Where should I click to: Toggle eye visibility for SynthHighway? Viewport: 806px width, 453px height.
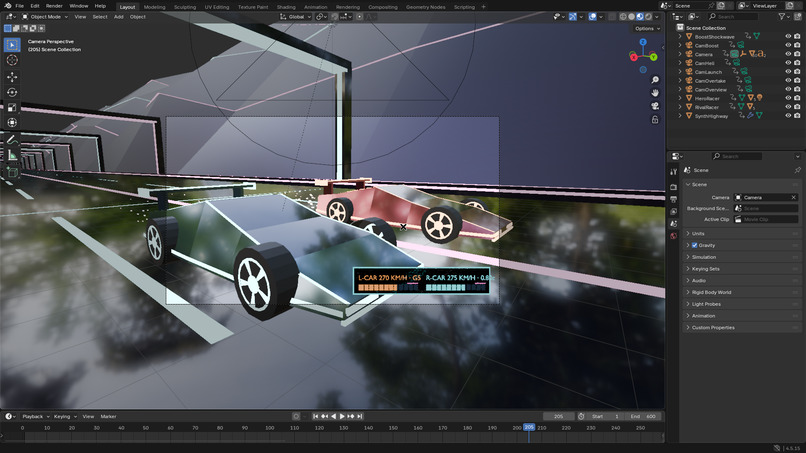click(x=788, y=116)
